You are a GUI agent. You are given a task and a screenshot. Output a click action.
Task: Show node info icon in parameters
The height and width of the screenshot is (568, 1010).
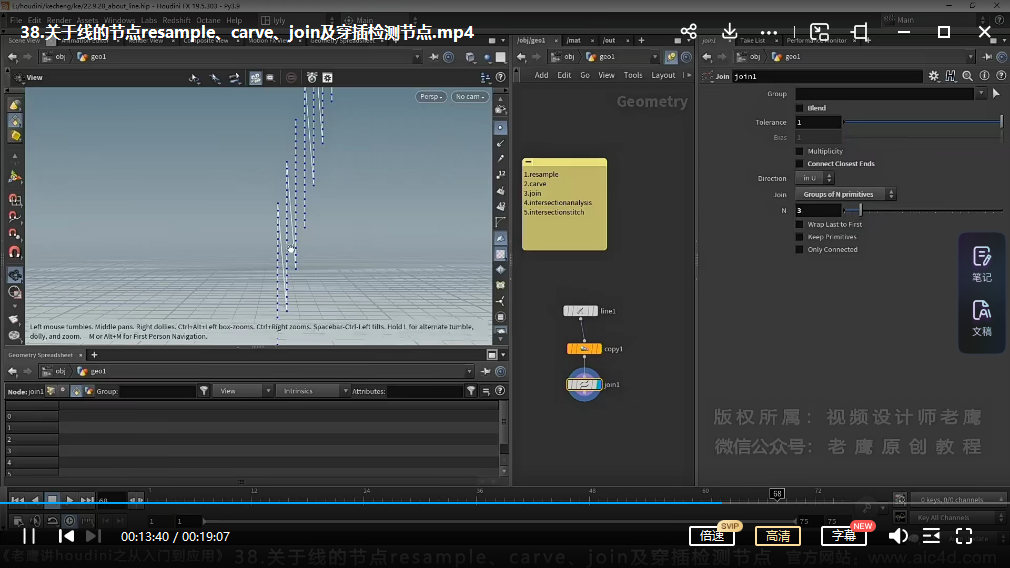(984, 76)
